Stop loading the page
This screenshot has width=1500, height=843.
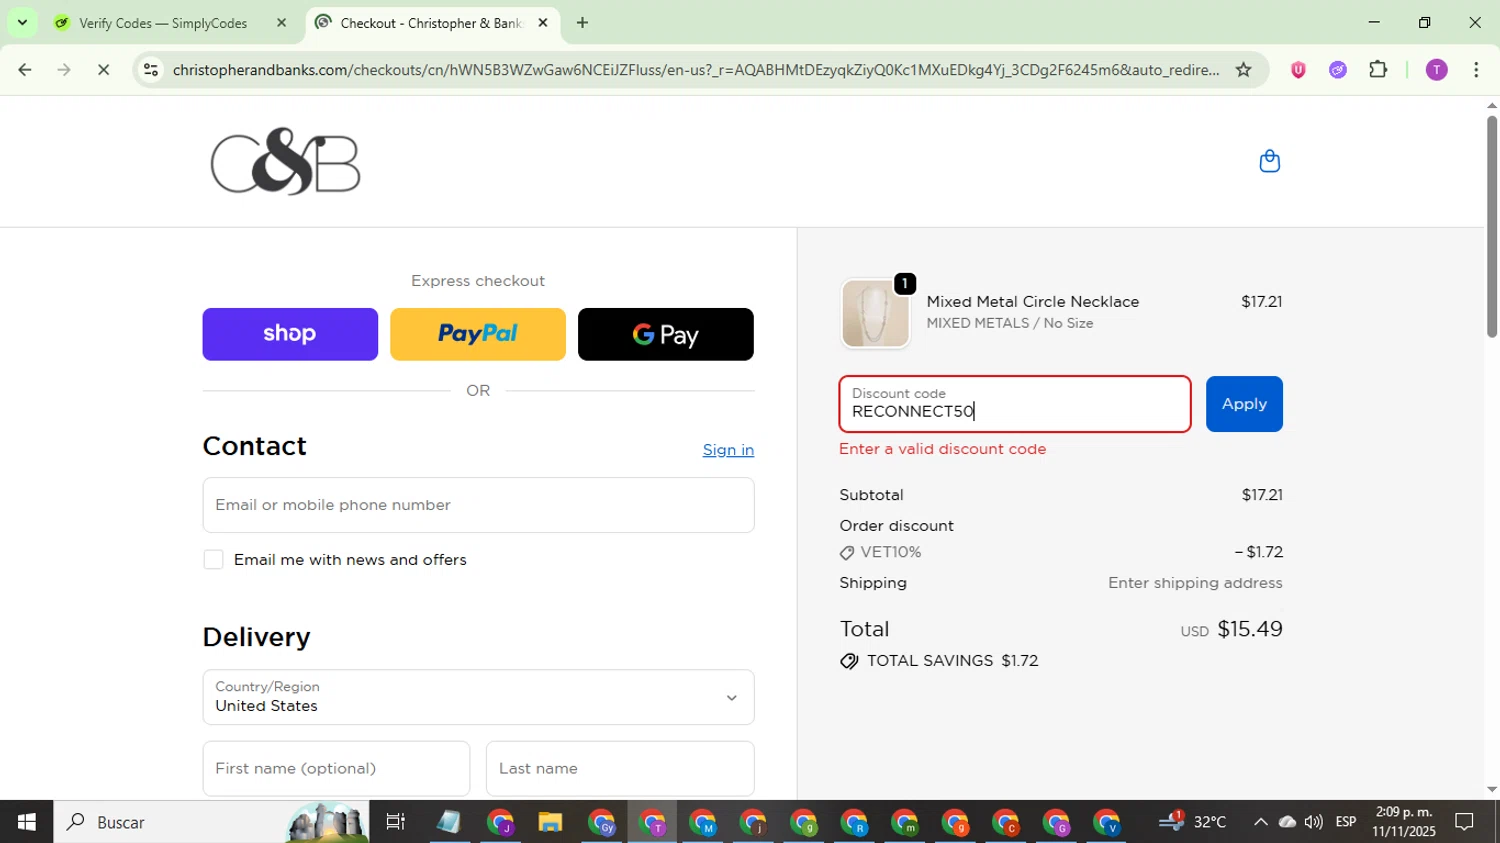pos(103,70)
